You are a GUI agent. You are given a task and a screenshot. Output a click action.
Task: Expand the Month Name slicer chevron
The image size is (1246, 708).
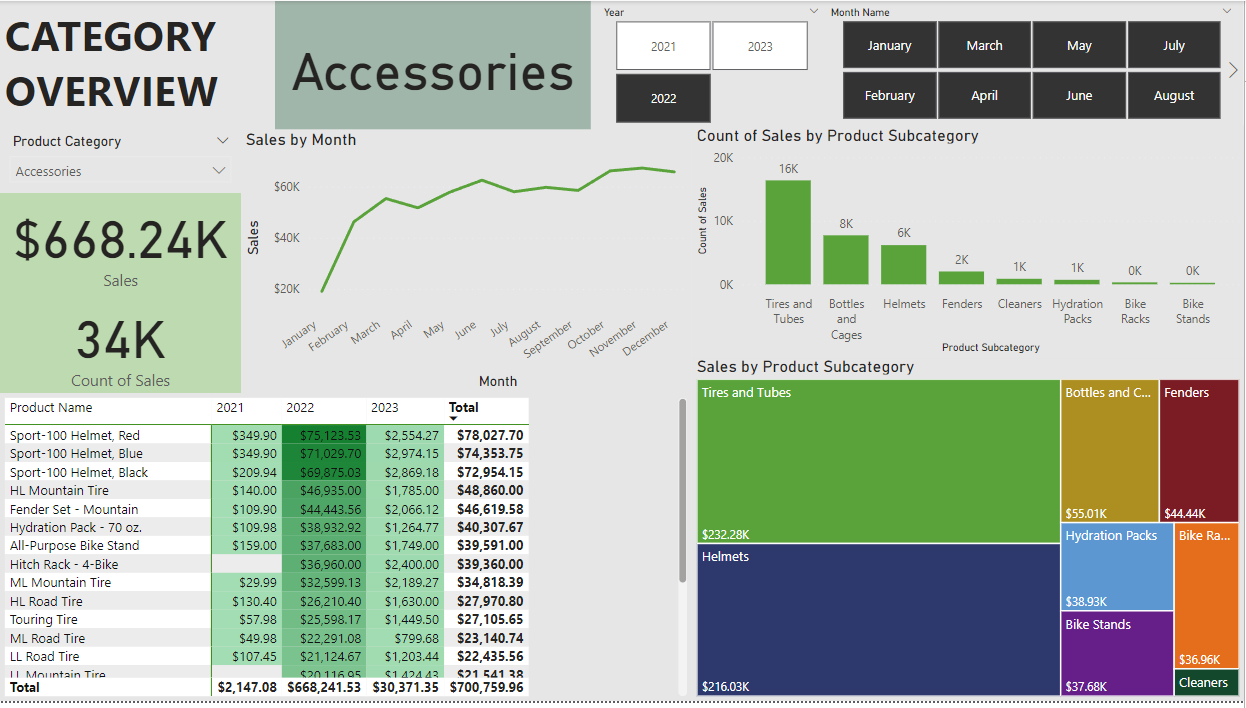coord(1226,12)
